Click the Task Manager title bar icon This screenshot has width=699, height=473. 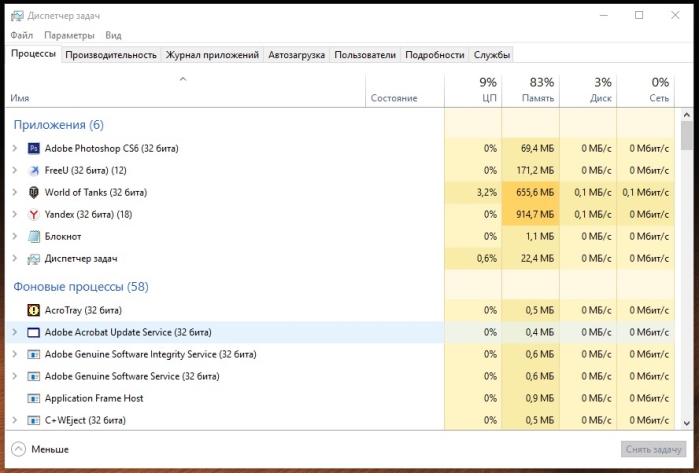point(17,16)
